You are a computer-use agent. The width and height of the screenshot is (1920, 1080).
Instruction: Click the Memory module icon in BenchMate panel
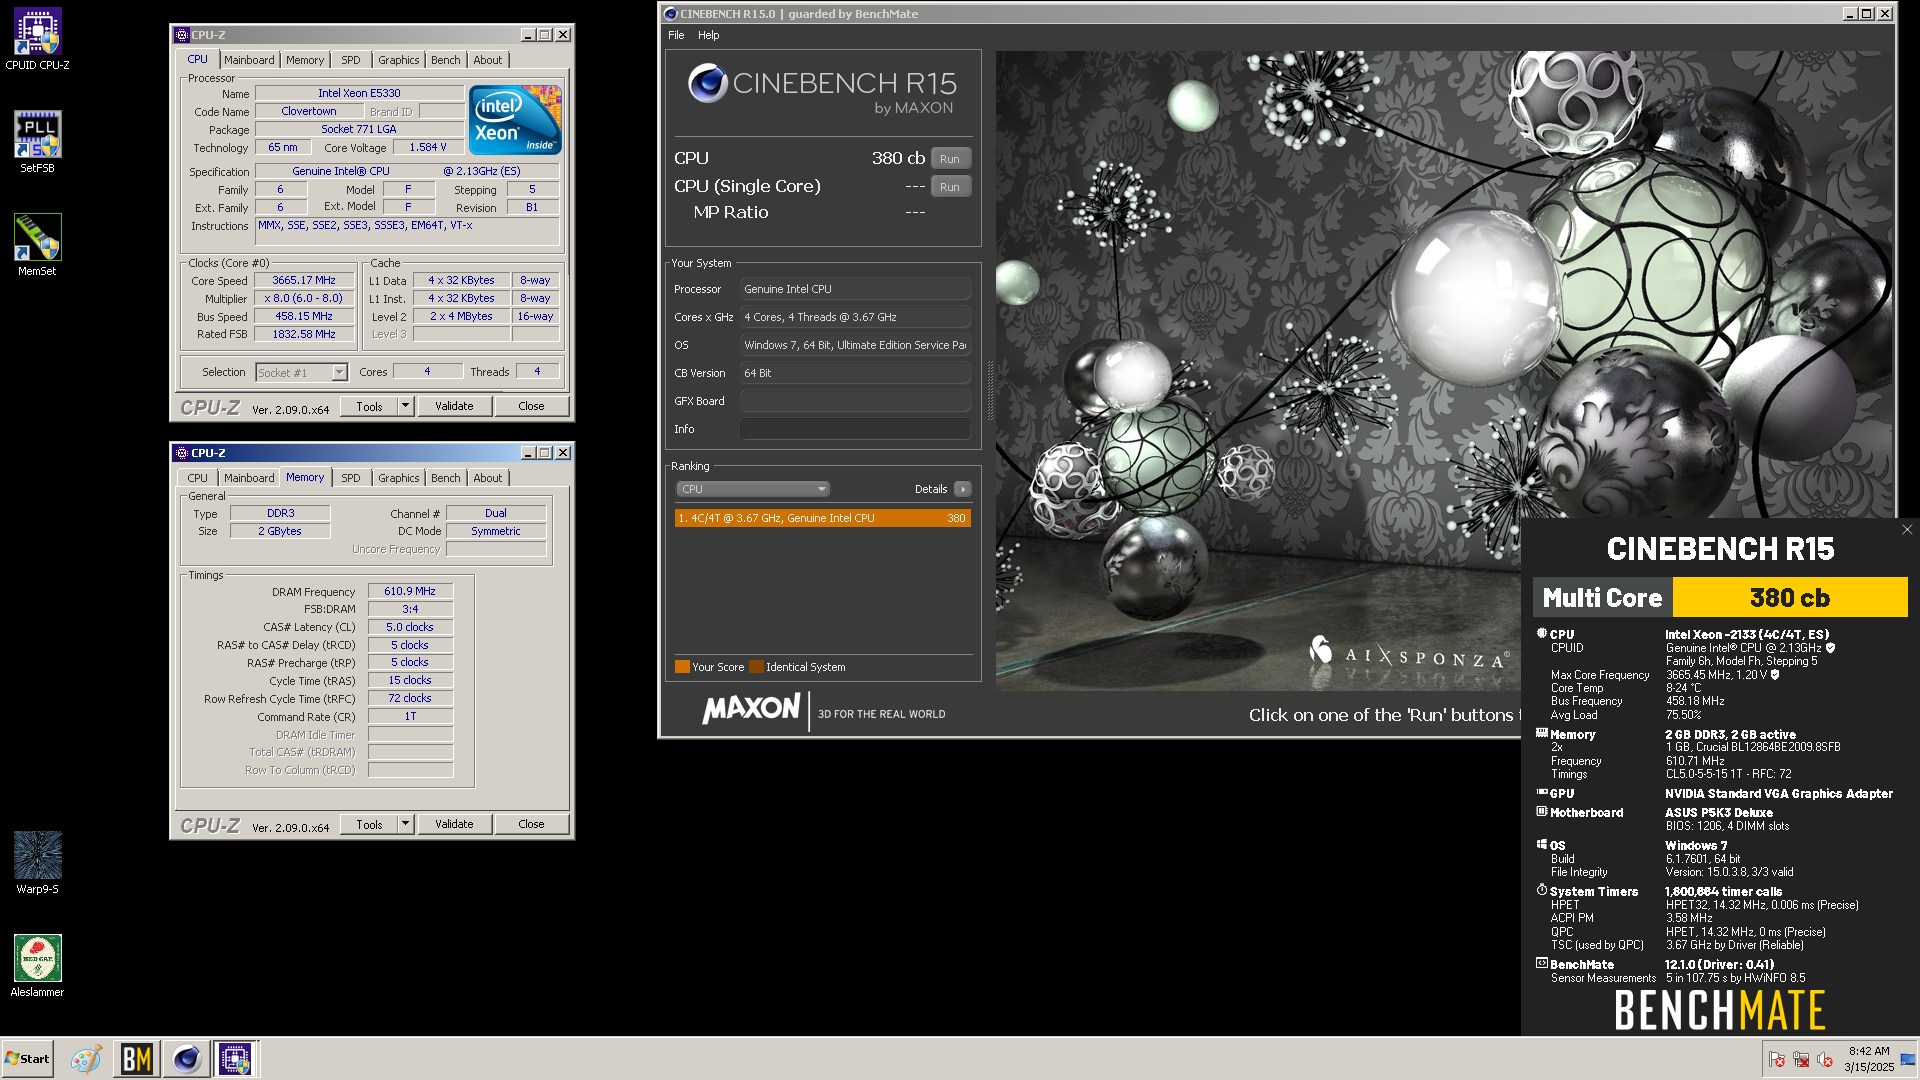point(1541,733)
